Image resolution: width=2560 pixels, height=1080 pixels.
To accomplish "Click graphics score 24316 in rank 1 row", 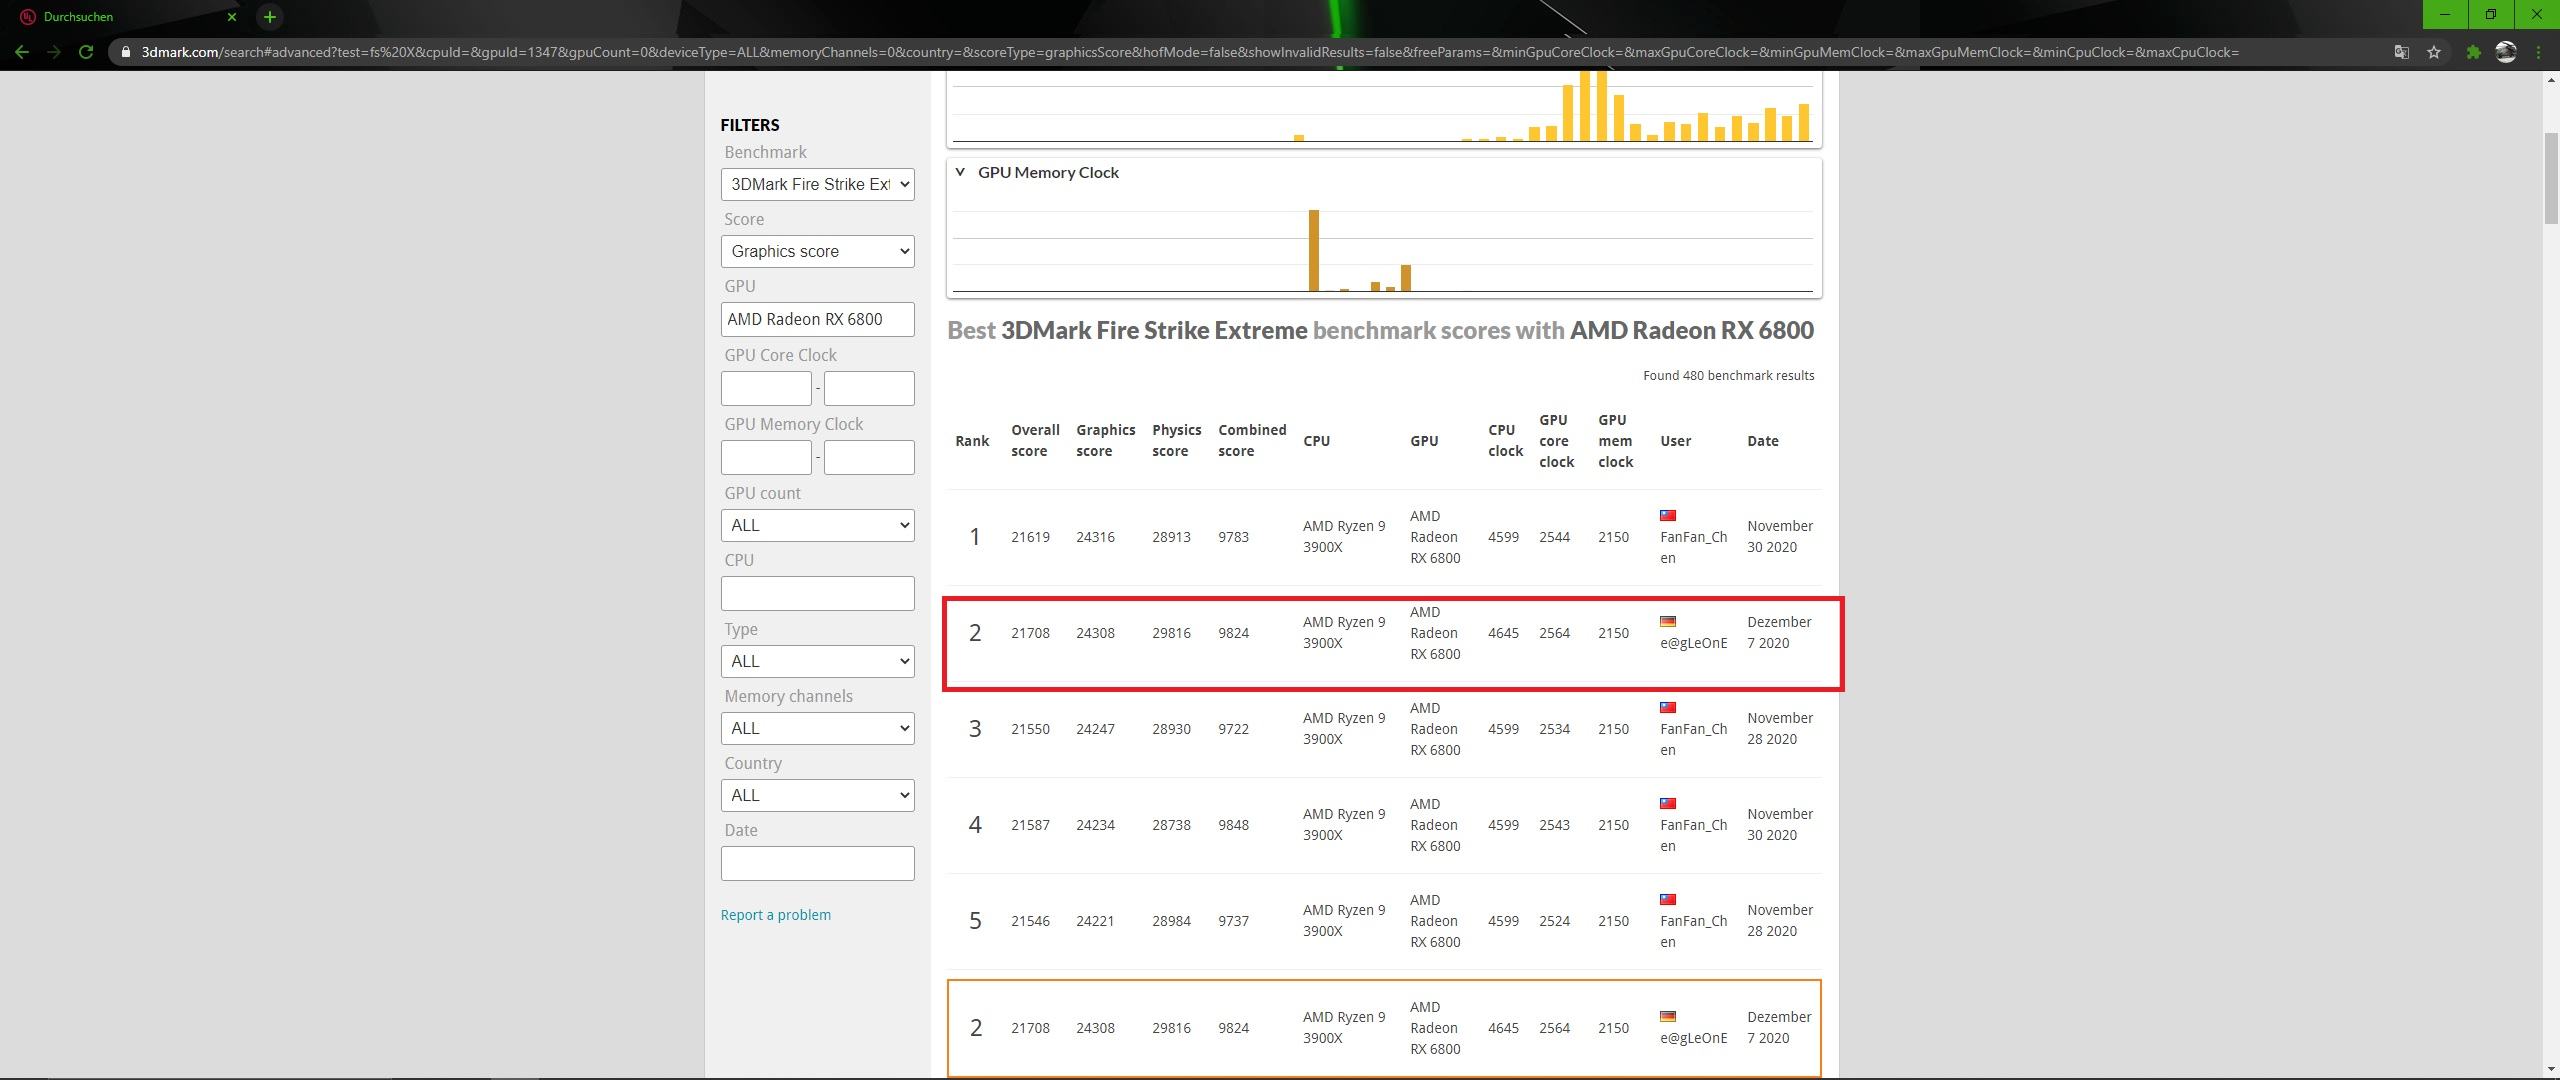I will 1095,537.
